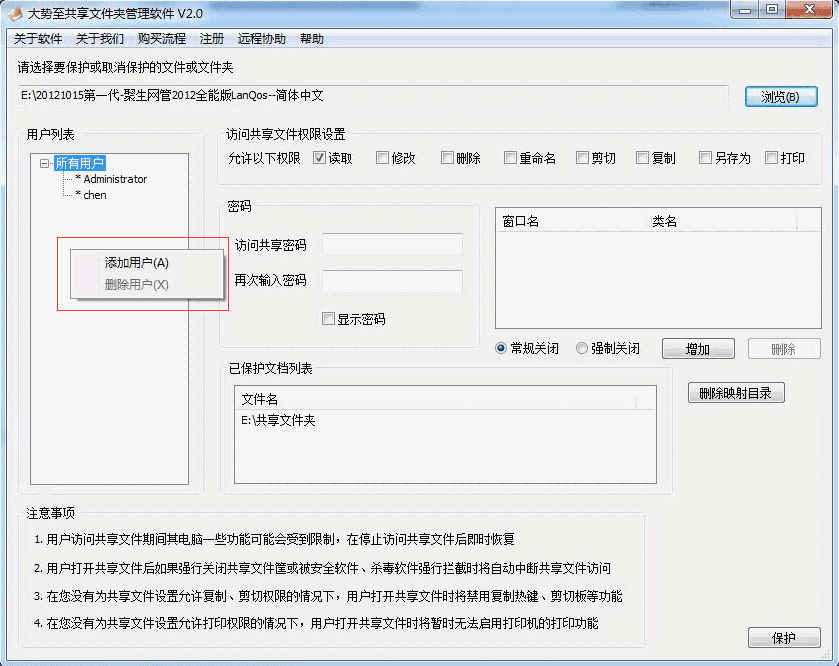Select the 强制关闭 forced close option
Screen dimensions: 839x666
coord(582,348)
